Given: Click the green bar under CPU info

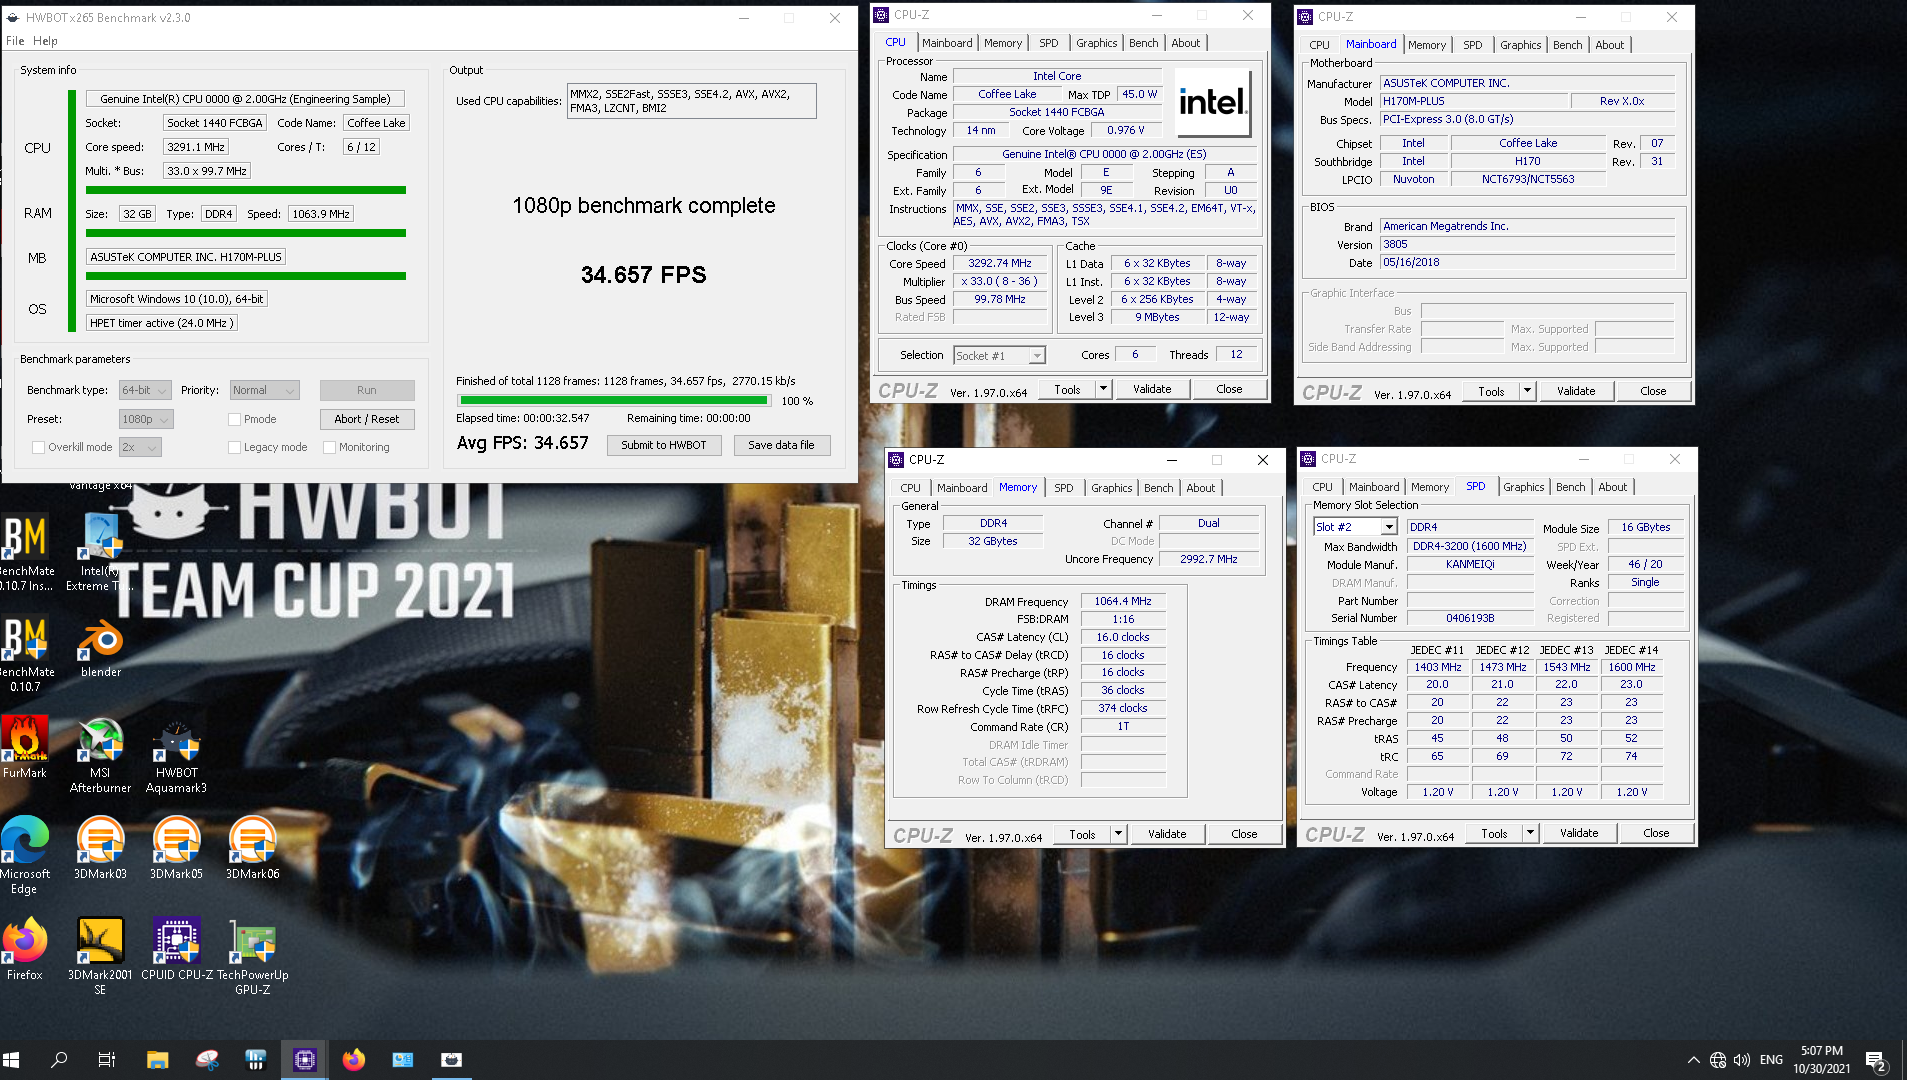Looking at the screenshot, I should [x=246, y=190].
